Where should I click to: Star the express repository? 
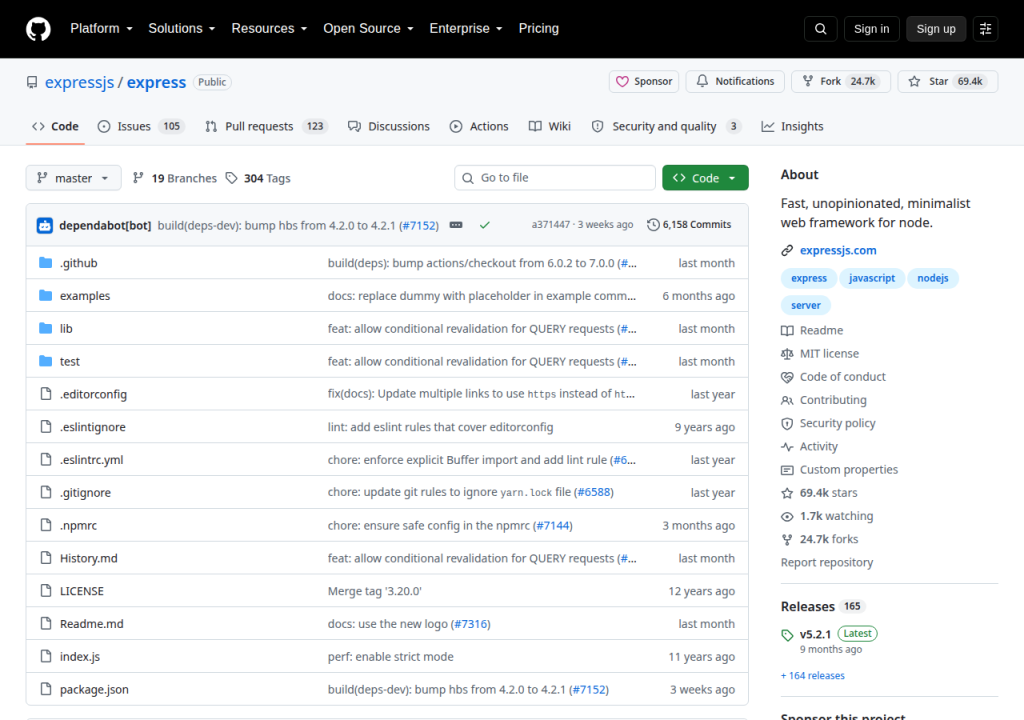(x=948, y=81)
